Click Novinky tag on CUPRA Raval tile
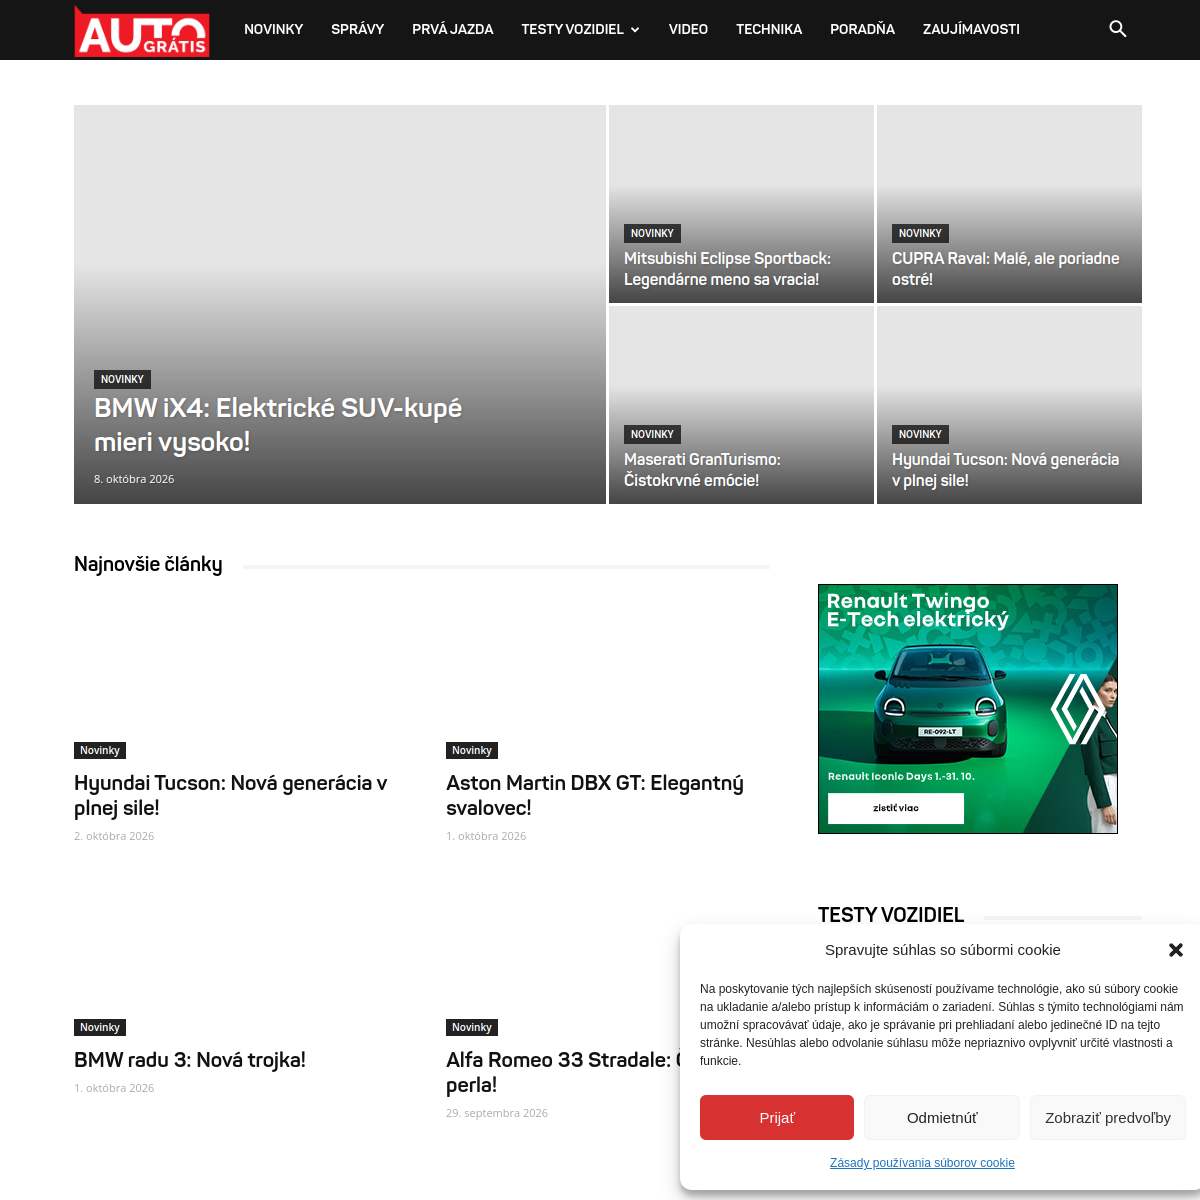 coord(920,233)
